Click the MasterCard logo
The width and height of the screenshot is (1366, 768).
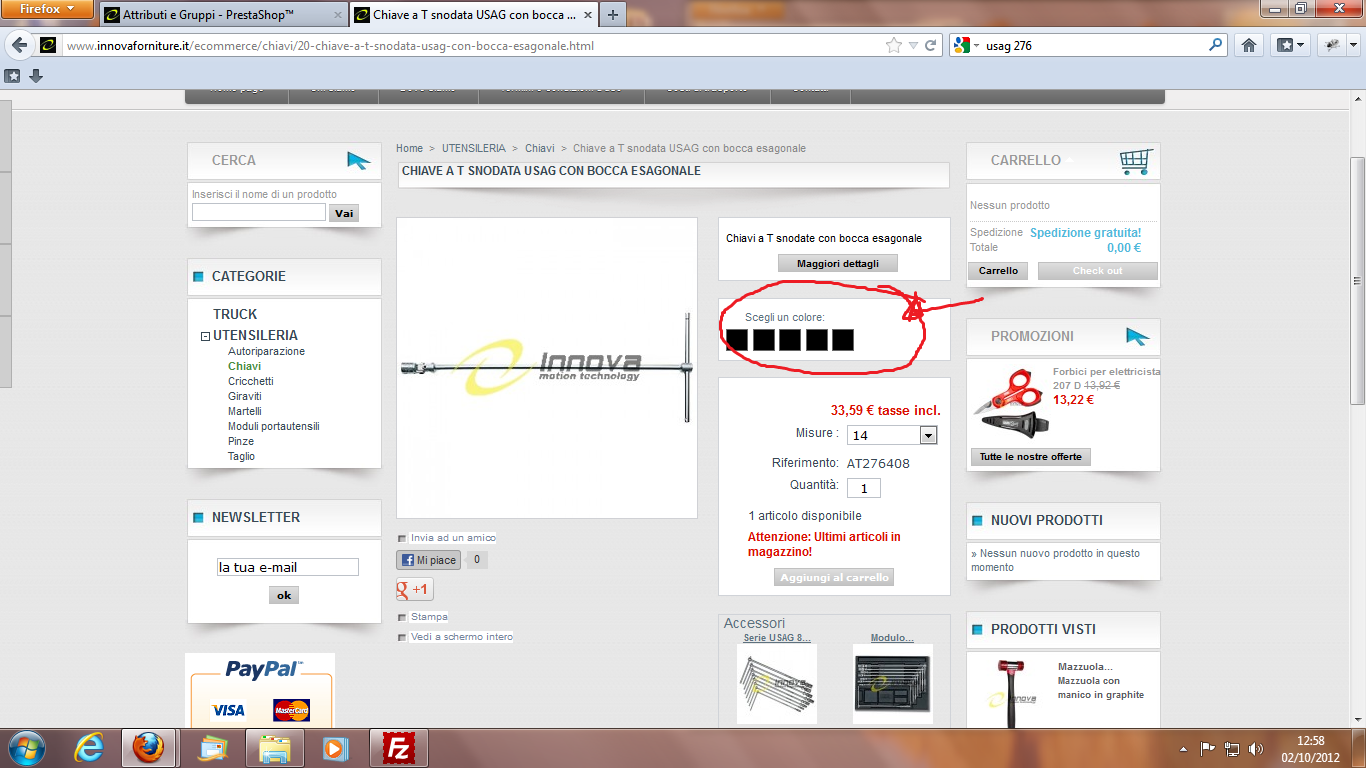pos(291,710)
